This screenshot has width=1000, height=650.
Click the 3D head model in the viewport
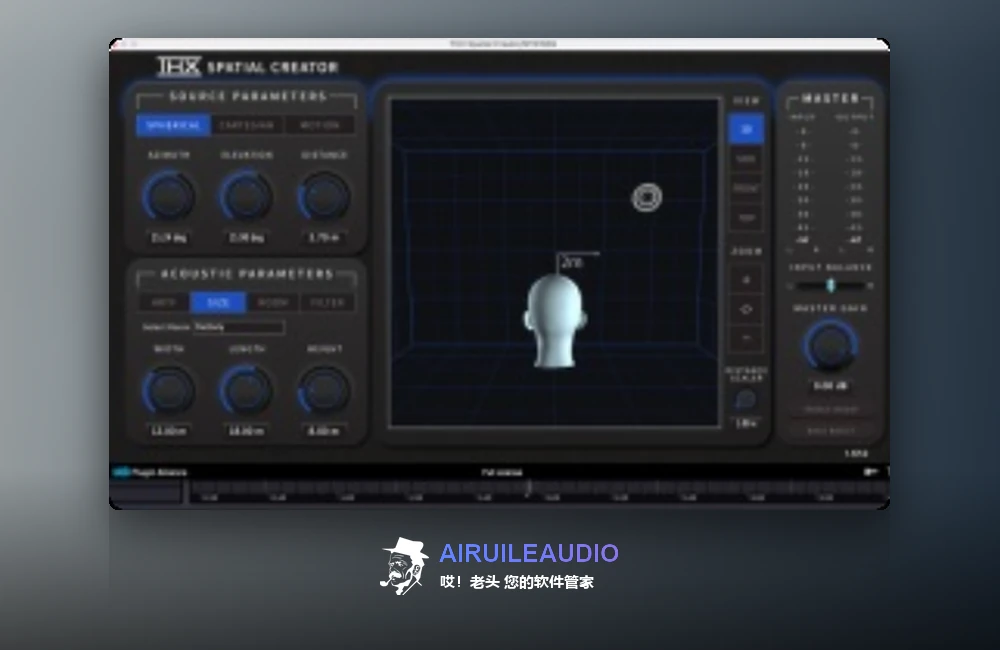(554, 321)
